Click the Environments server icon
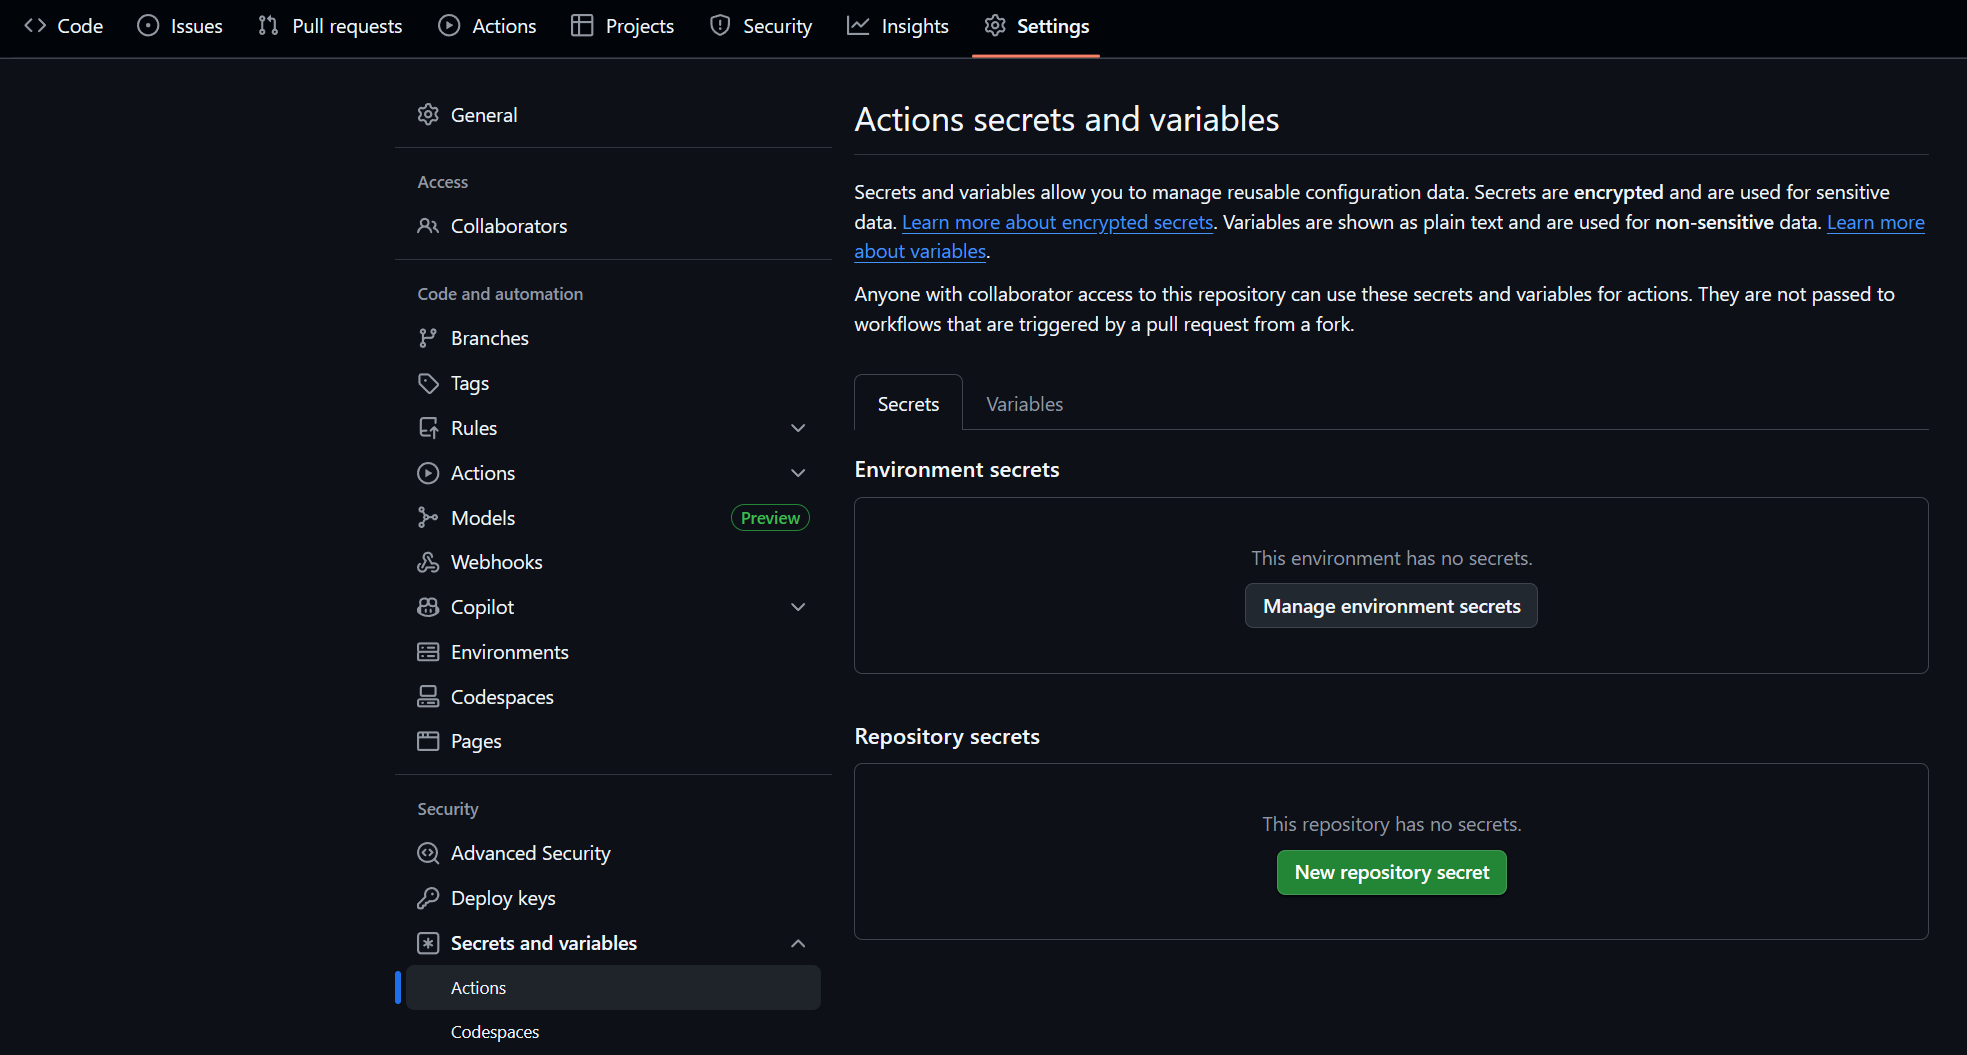 428,652
